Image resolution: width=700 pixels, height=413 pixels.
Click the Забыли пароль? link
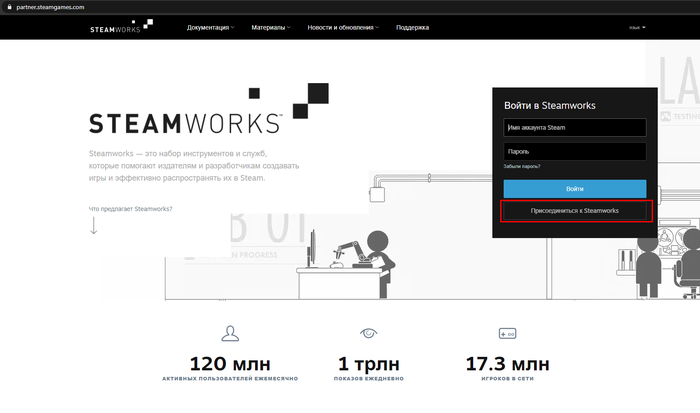tap(521, 167)
